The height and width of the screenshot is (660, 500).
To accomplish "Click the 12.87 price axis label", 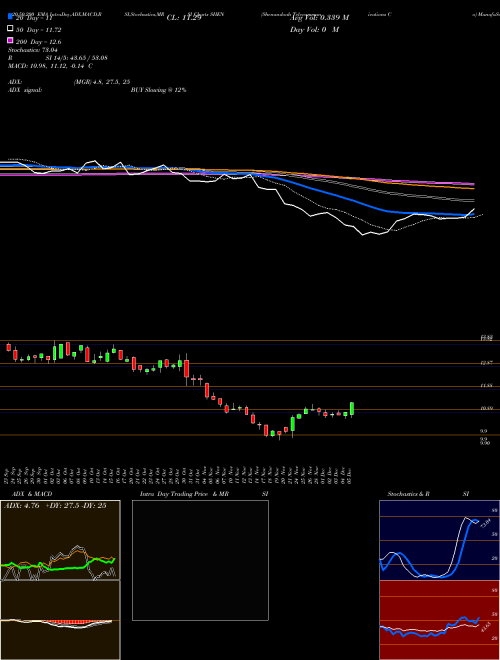I will [x=487, y=362].
